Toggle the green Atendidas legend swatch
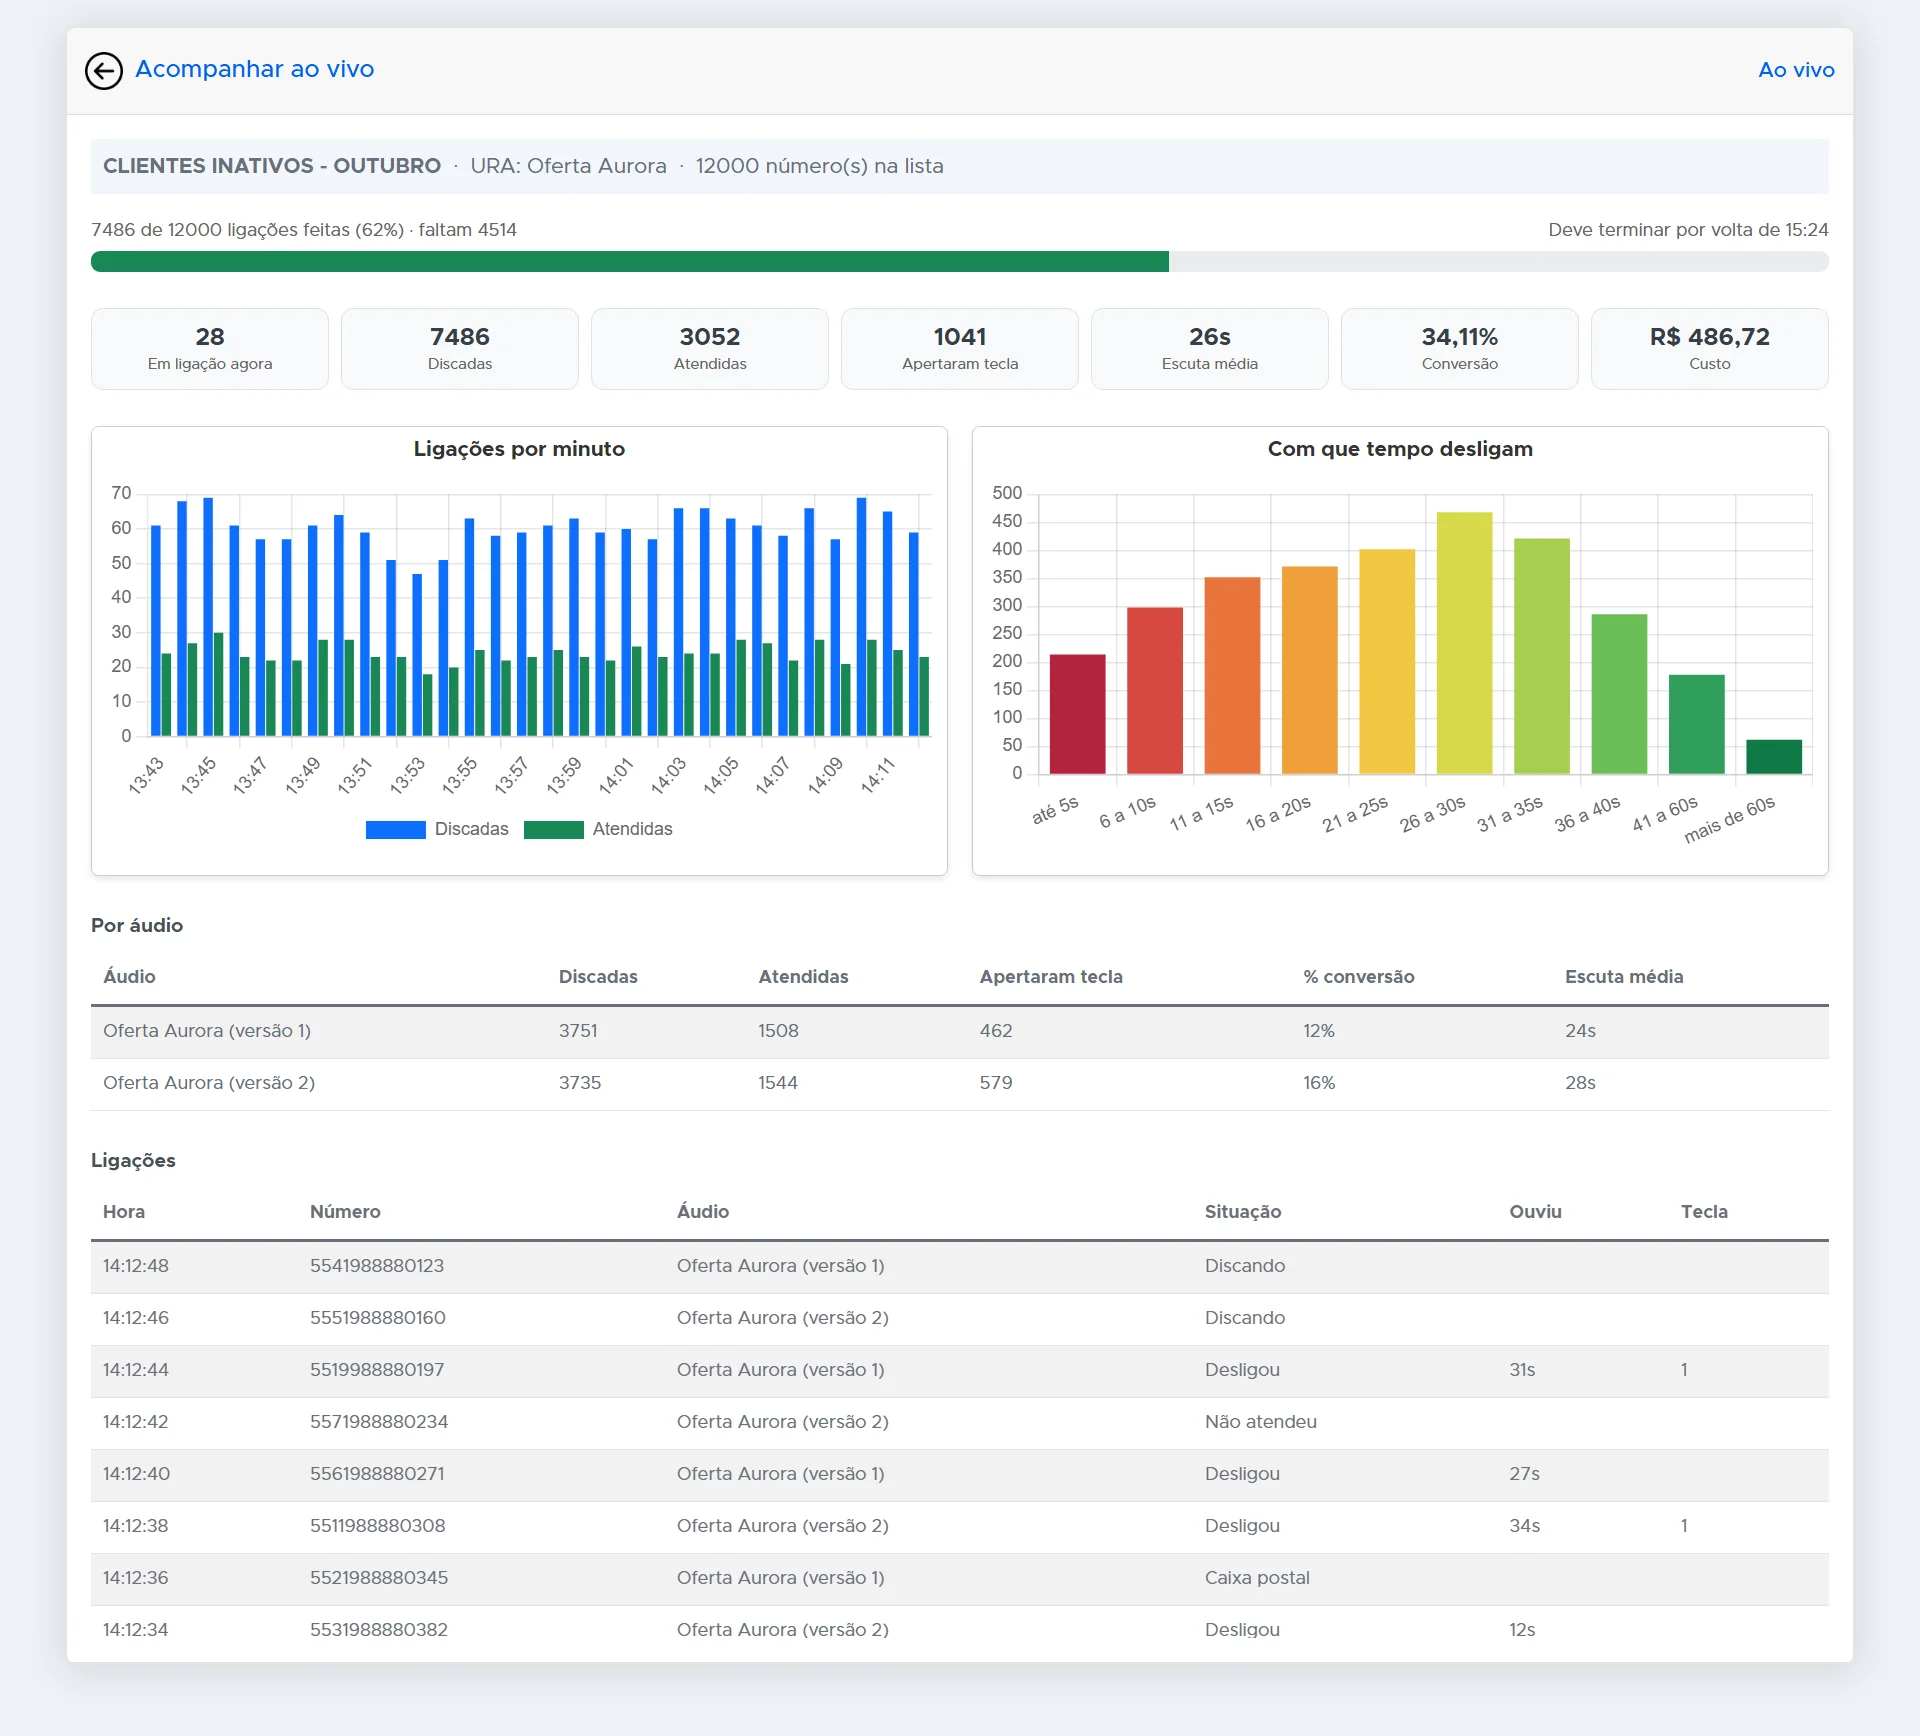1920x1736 pixels. pos(554,829)
